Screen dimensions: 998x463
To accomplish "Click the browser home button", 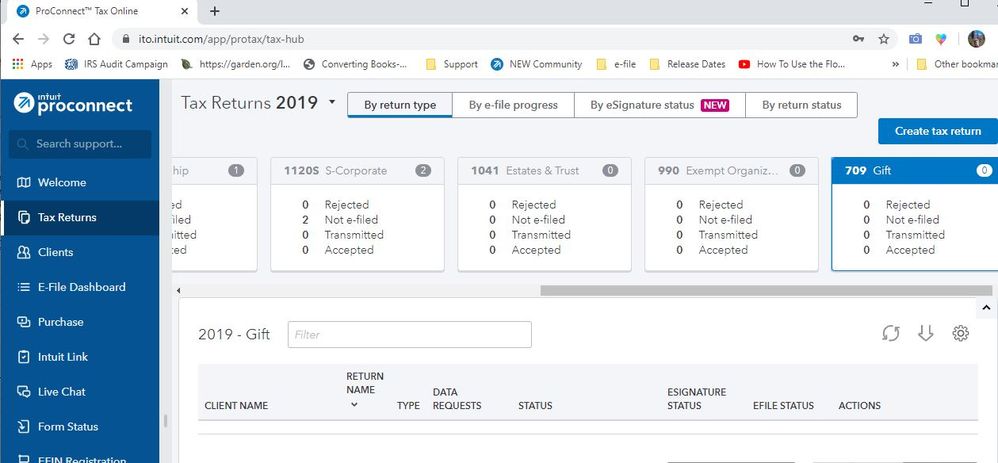I will point(94,39).
